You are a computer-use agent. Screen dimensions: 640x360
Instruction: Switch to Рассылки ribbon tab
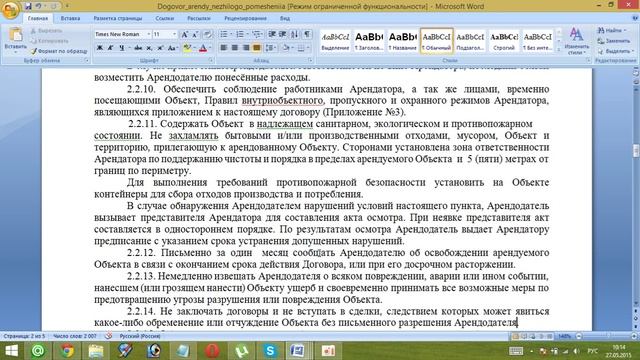pyautogui.click(x=198, y=18)
